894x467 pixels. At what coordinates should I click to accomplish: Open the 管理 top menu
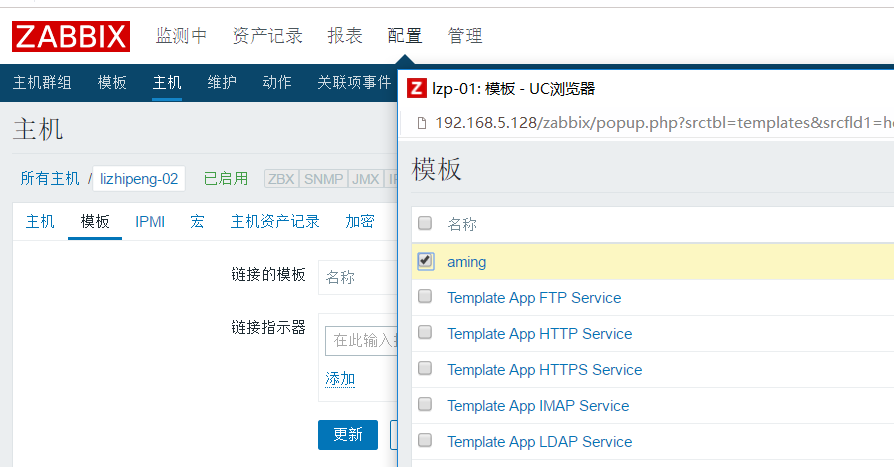point(465,36)
